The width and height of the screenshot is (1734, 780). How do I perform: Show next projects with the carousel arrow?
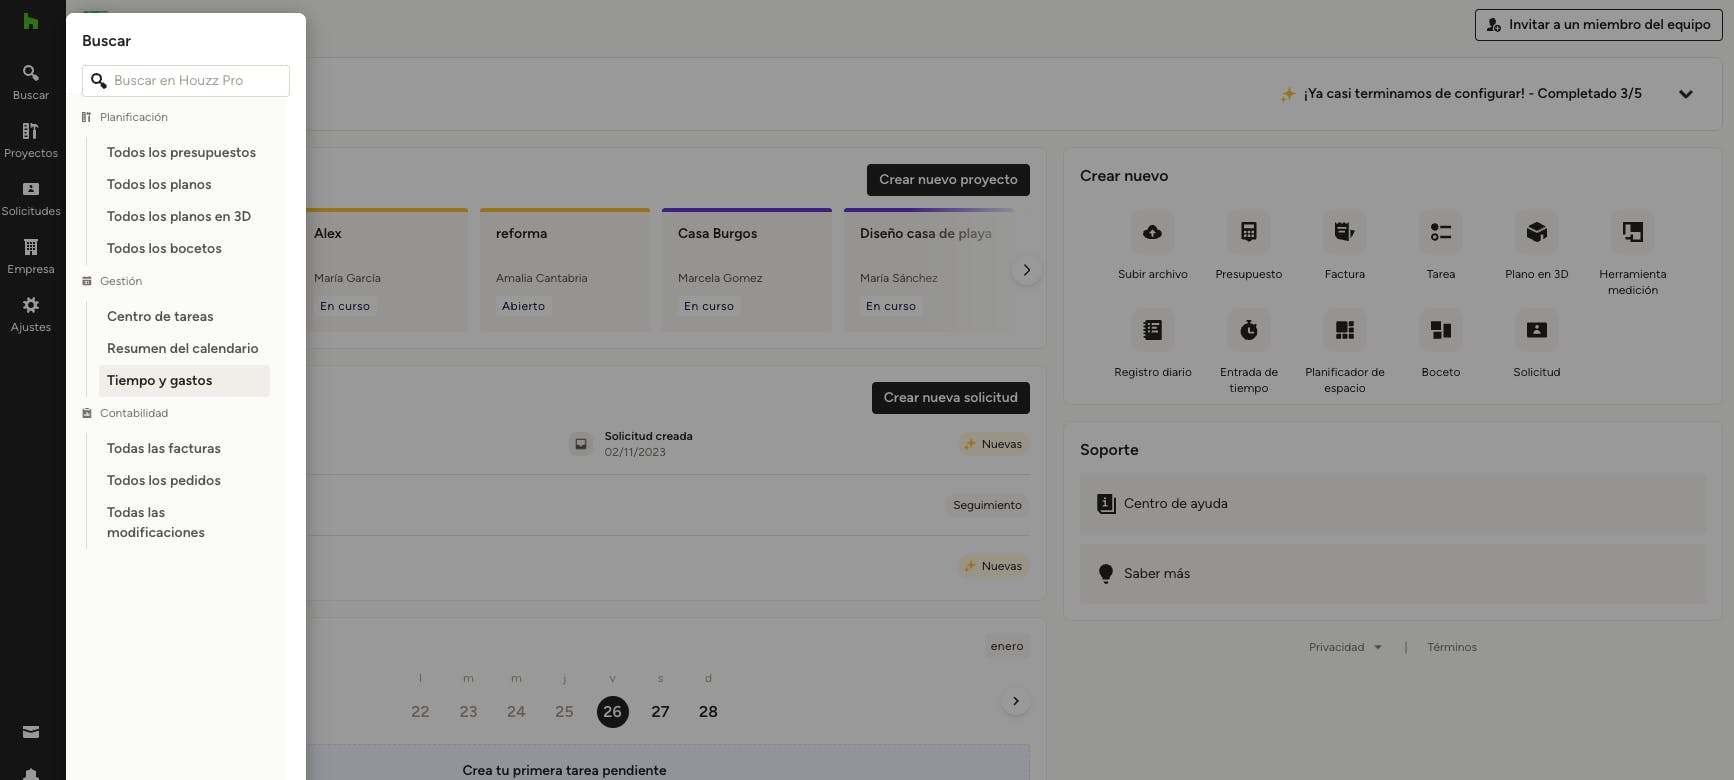click(x=1026, y=270)
